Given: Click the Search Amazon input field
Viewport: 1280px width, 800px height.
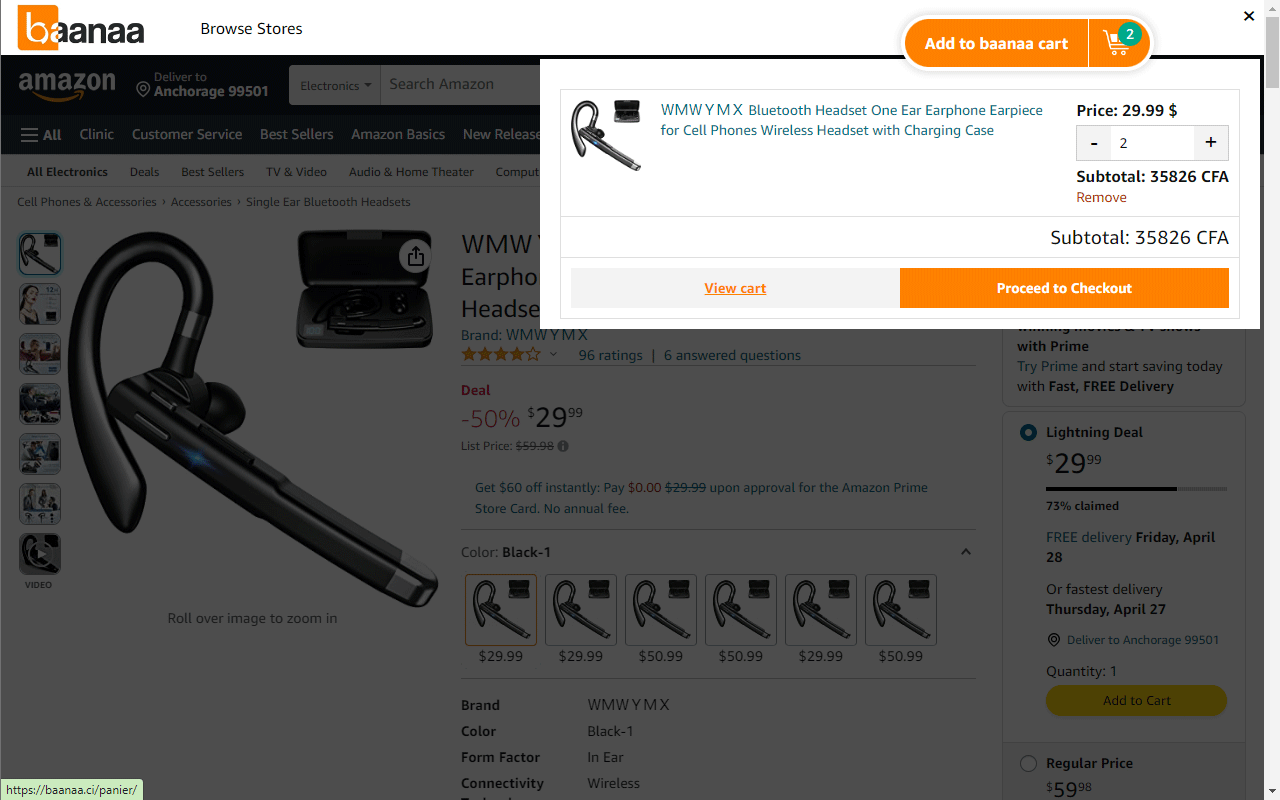Looking at the screenshot, I should [460, 85].
